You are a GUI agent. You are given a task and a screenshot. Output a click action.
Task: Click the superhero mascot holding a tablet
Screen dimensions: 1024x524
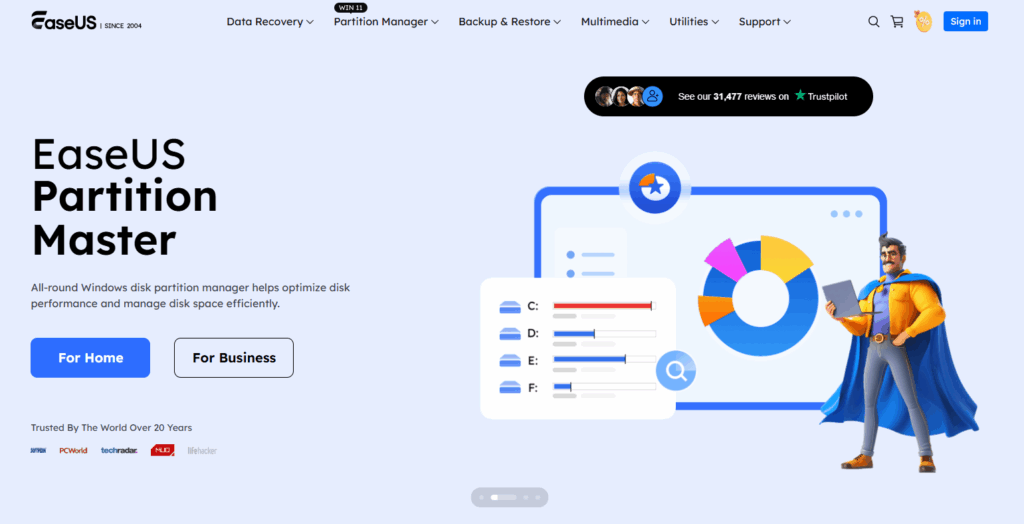coord(901,353)
